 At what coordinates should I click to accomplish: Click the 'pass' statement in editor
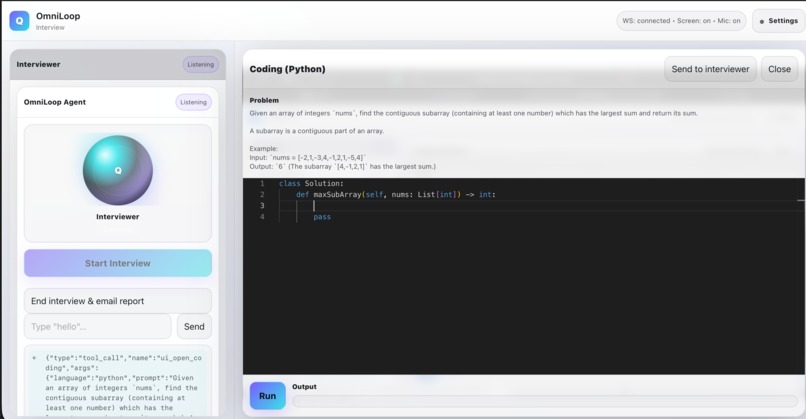(322, 217)
